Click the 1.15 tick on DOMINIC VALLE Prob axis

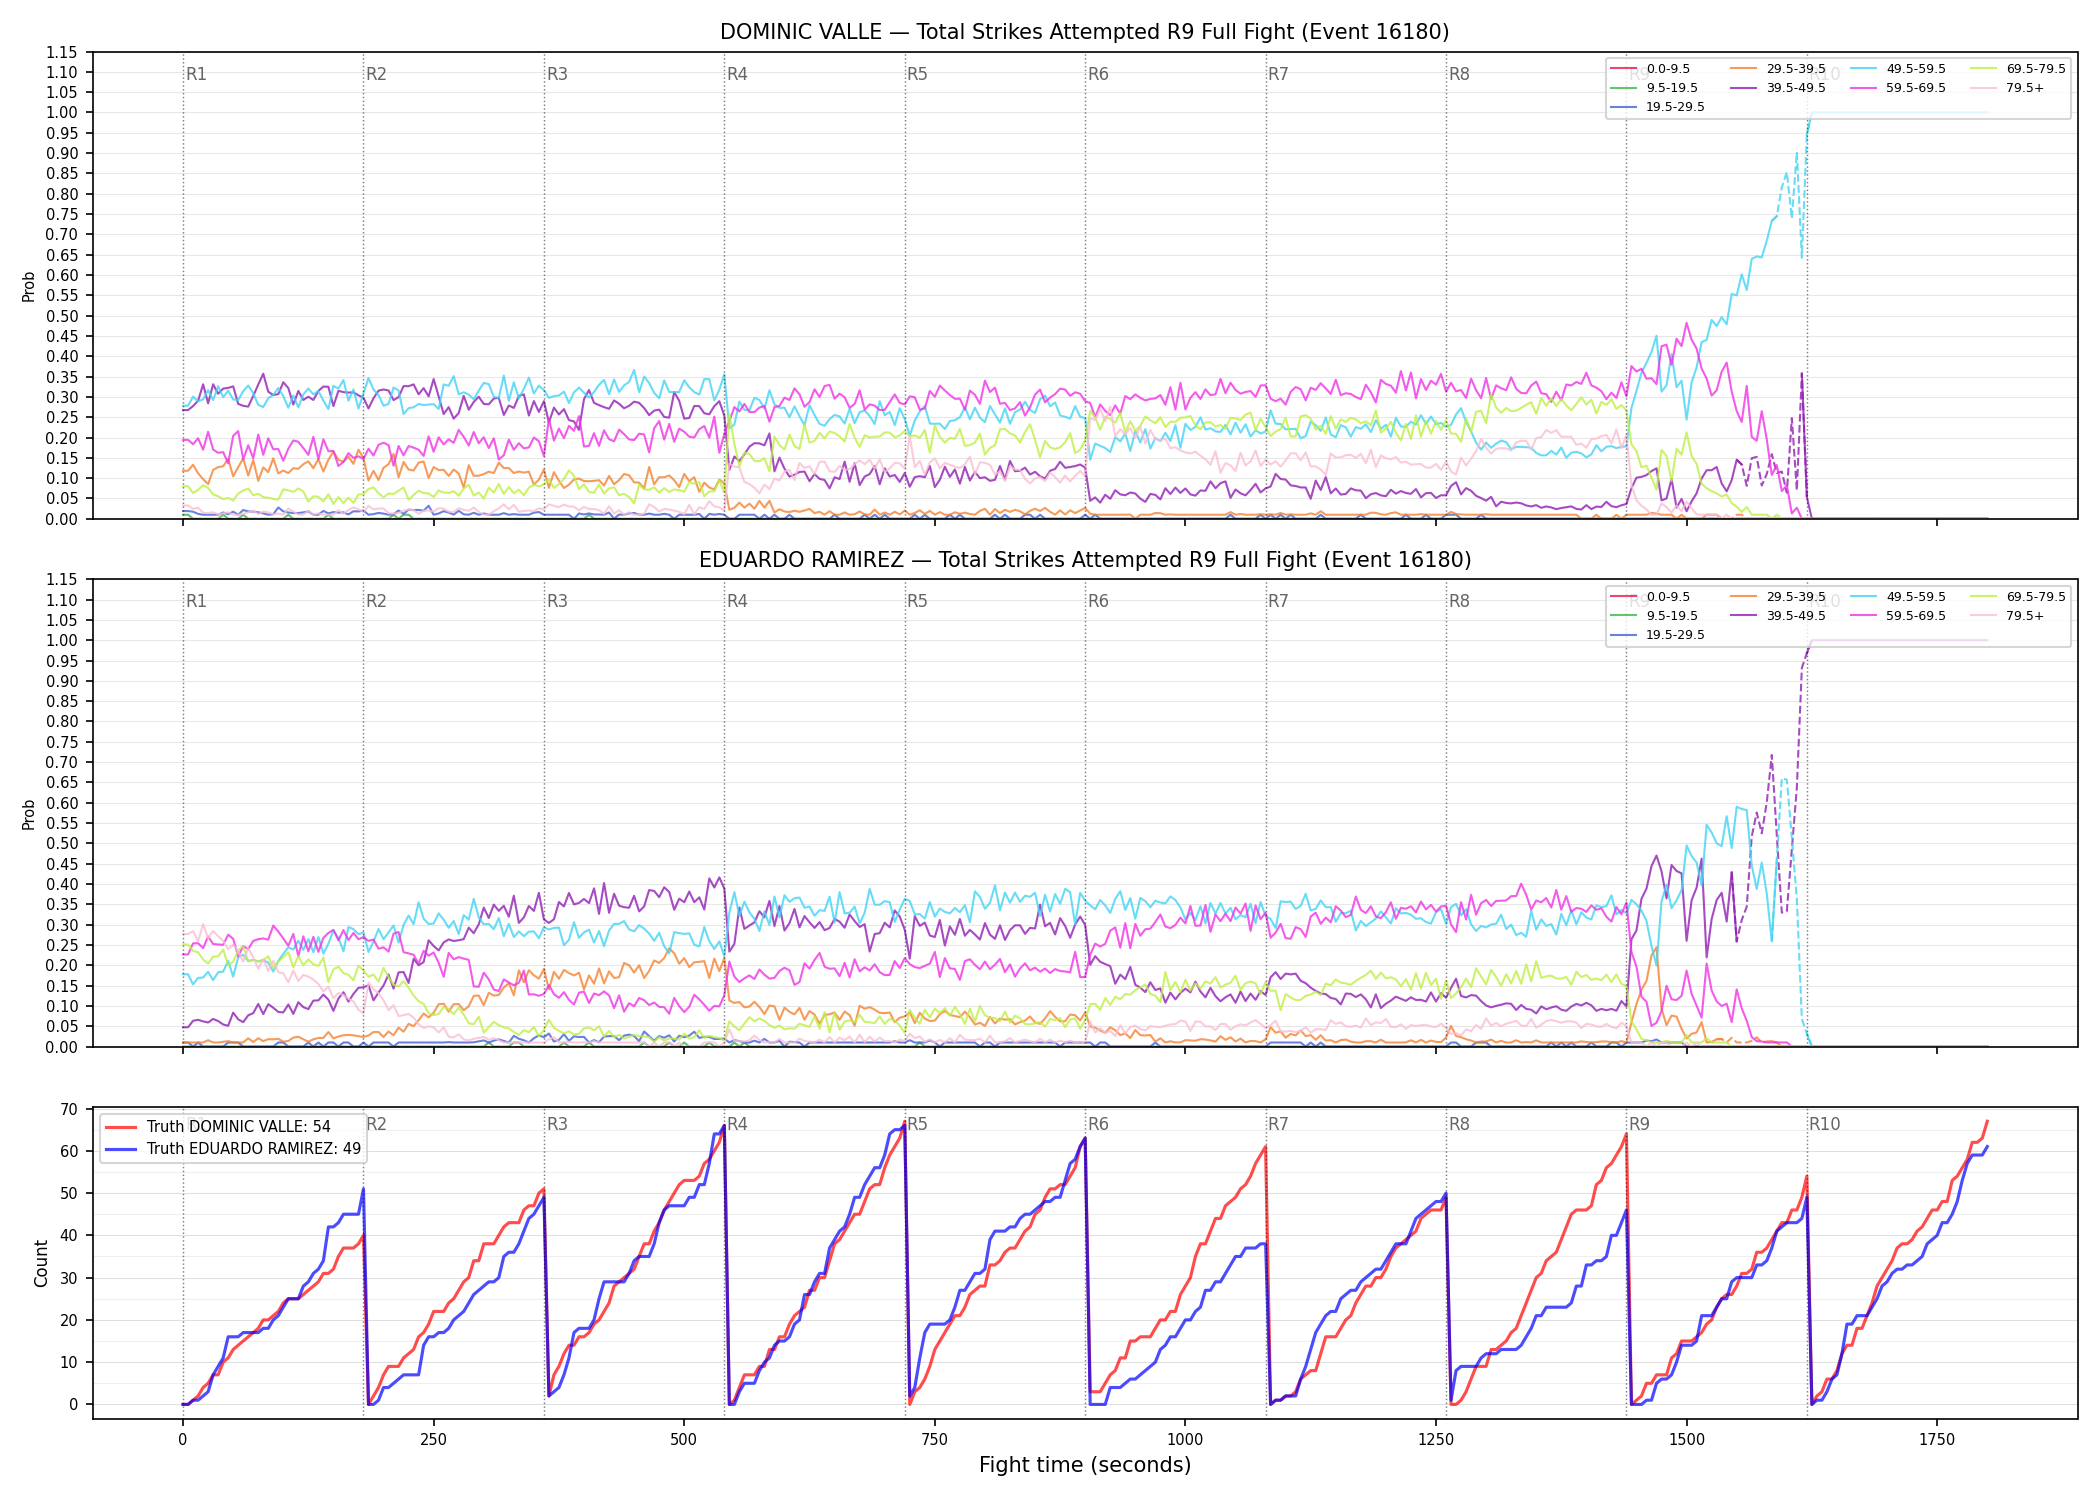pyautogui.click(x=62, y=52)
